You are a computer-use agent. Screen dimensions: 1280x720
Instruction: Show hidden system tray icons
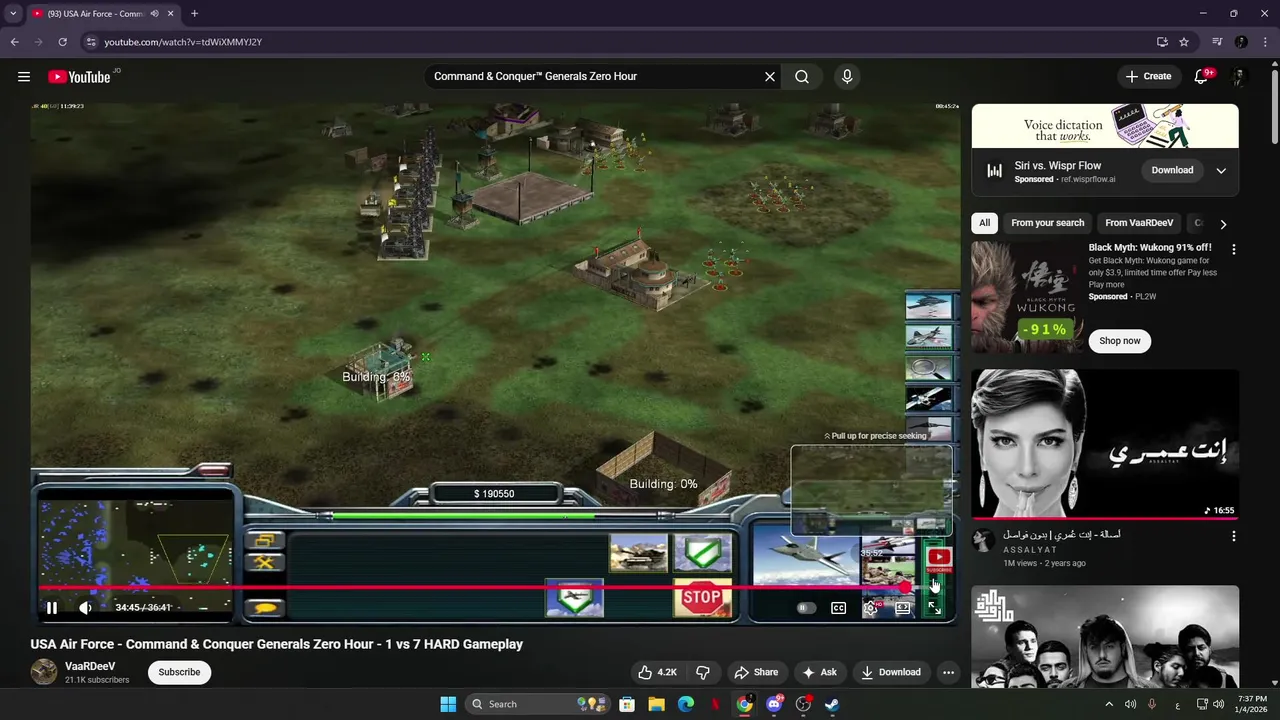(x=1108, y=704)
